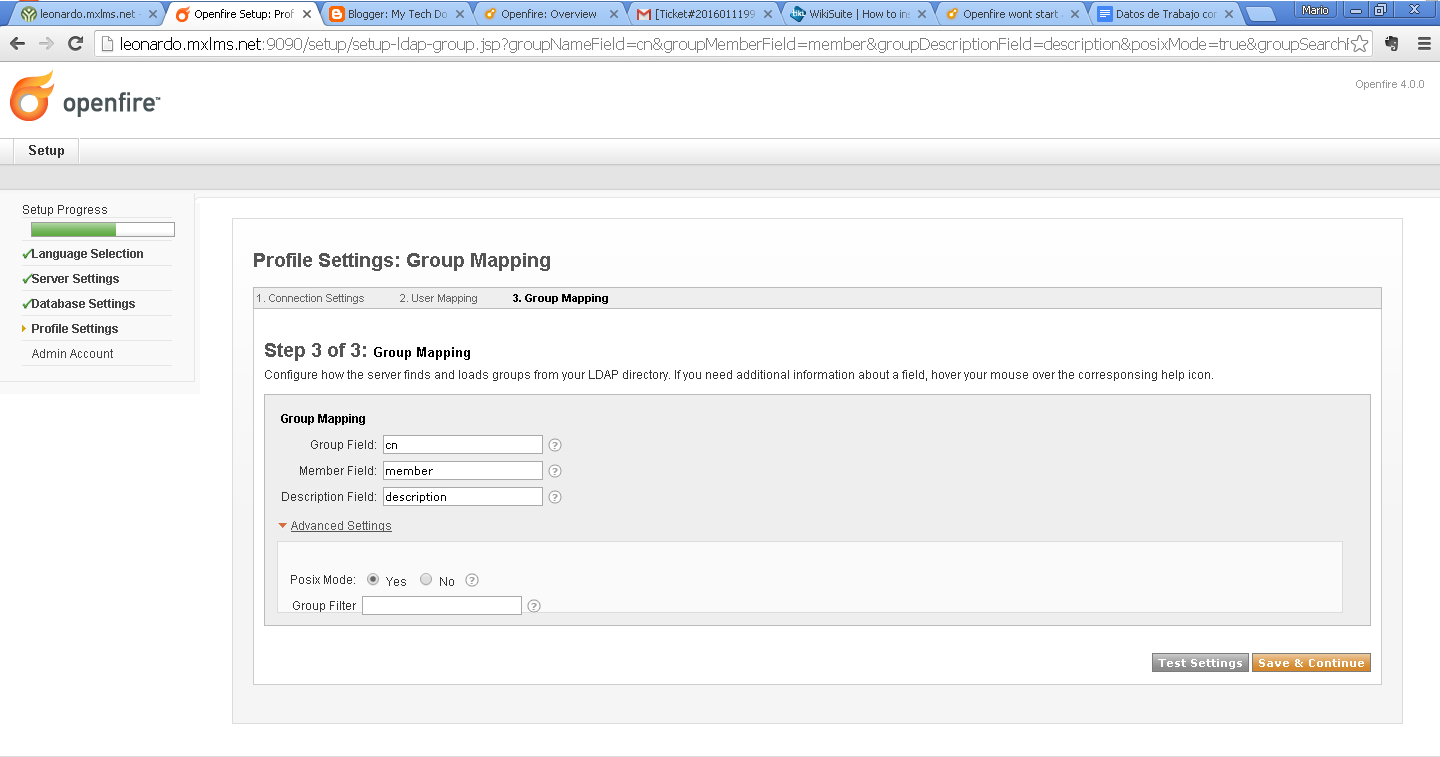
Task: Select No for Posix Mode
Action: click(x=426, y=579)
